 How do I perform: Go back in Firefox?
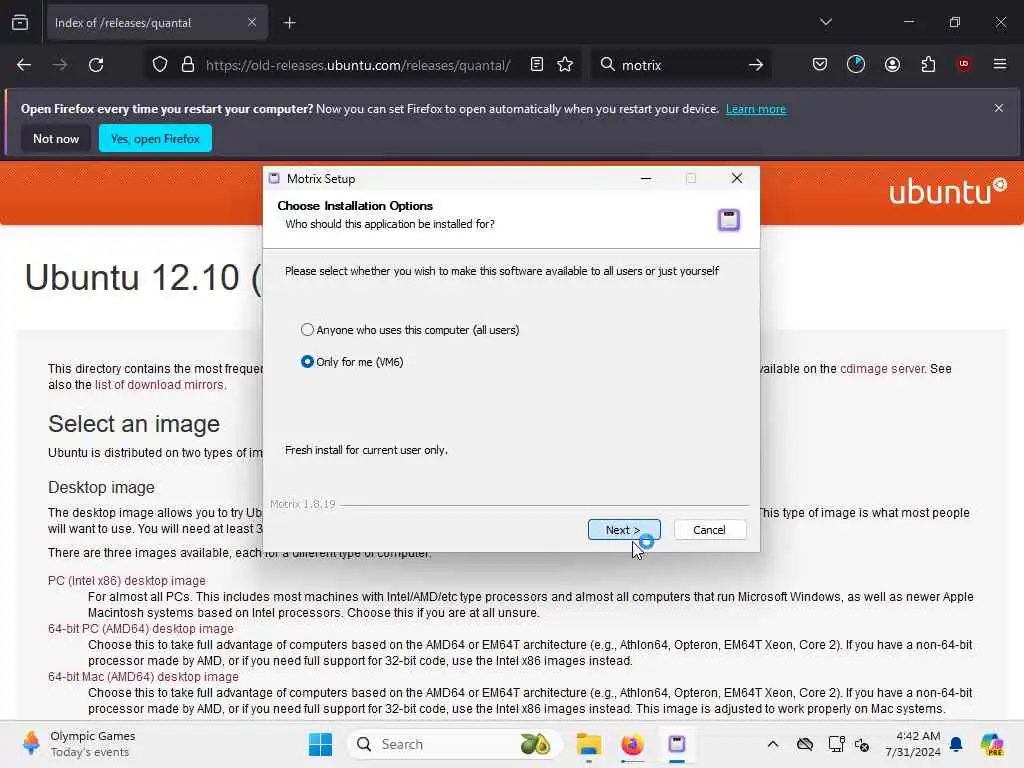click(24, 65)
